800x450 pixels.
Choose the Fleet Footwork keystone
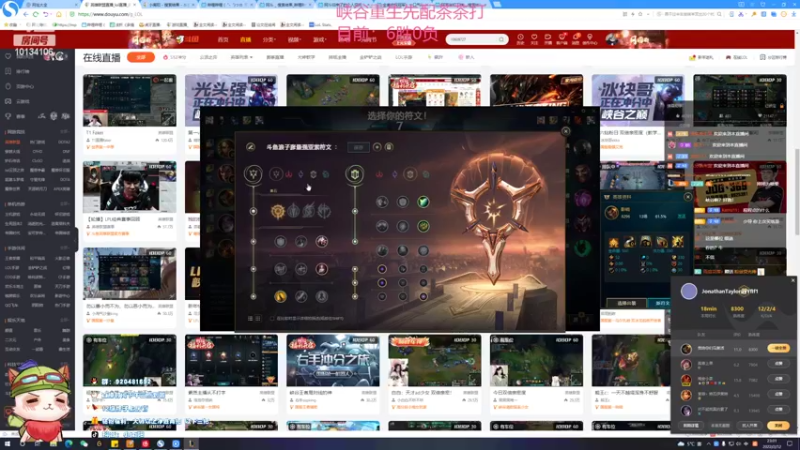tap(309, 211)
